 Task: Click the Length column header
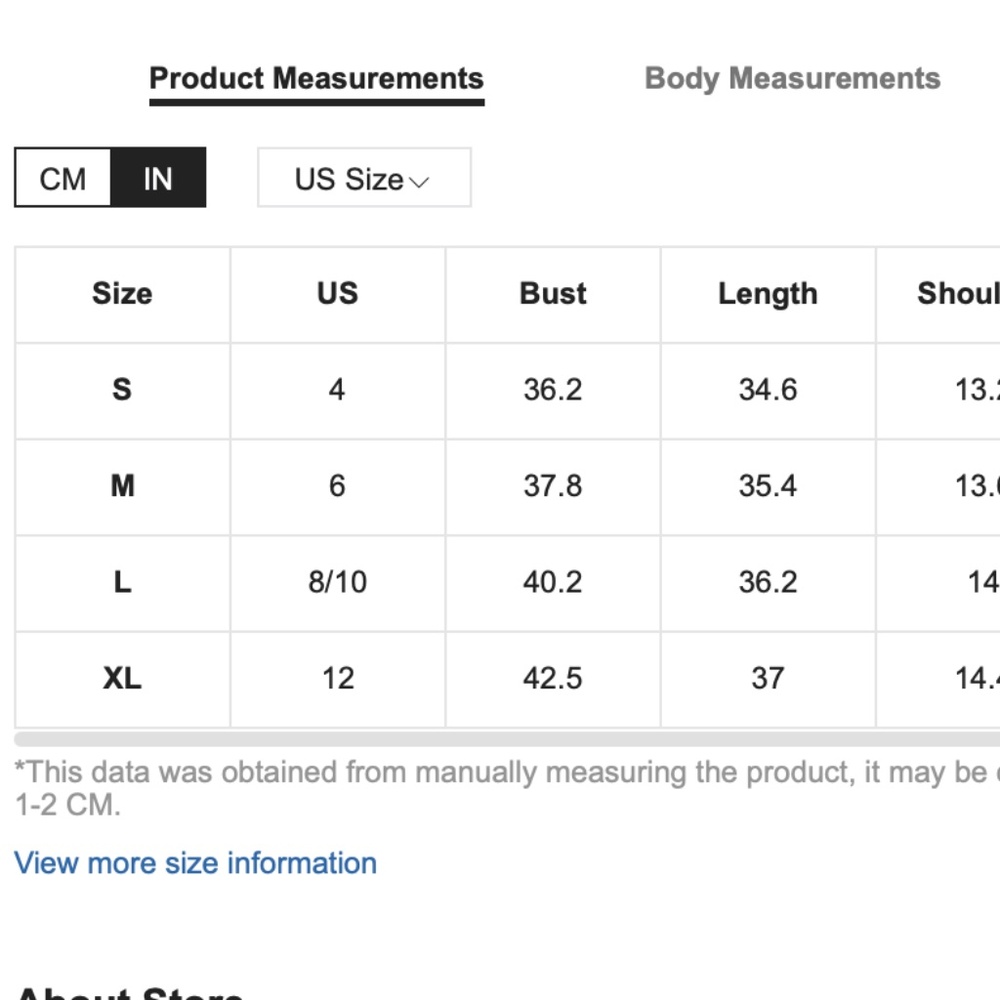[x=768, y=294]
